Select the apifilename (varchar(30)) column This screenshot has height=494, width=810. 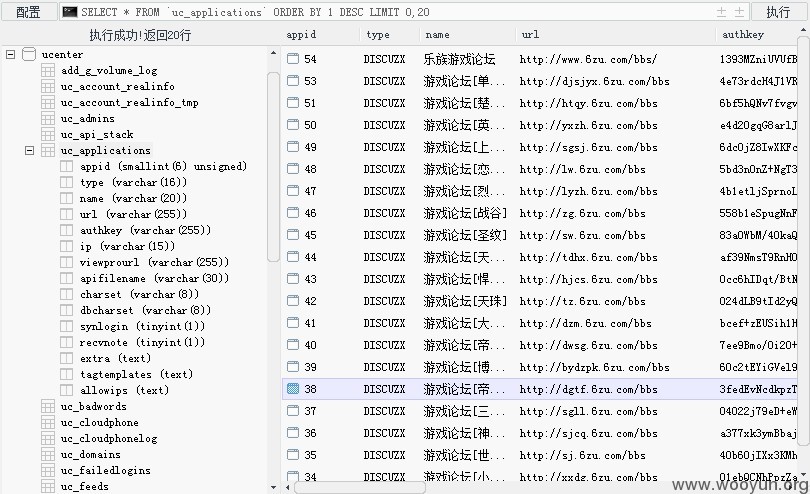[154, 279]
